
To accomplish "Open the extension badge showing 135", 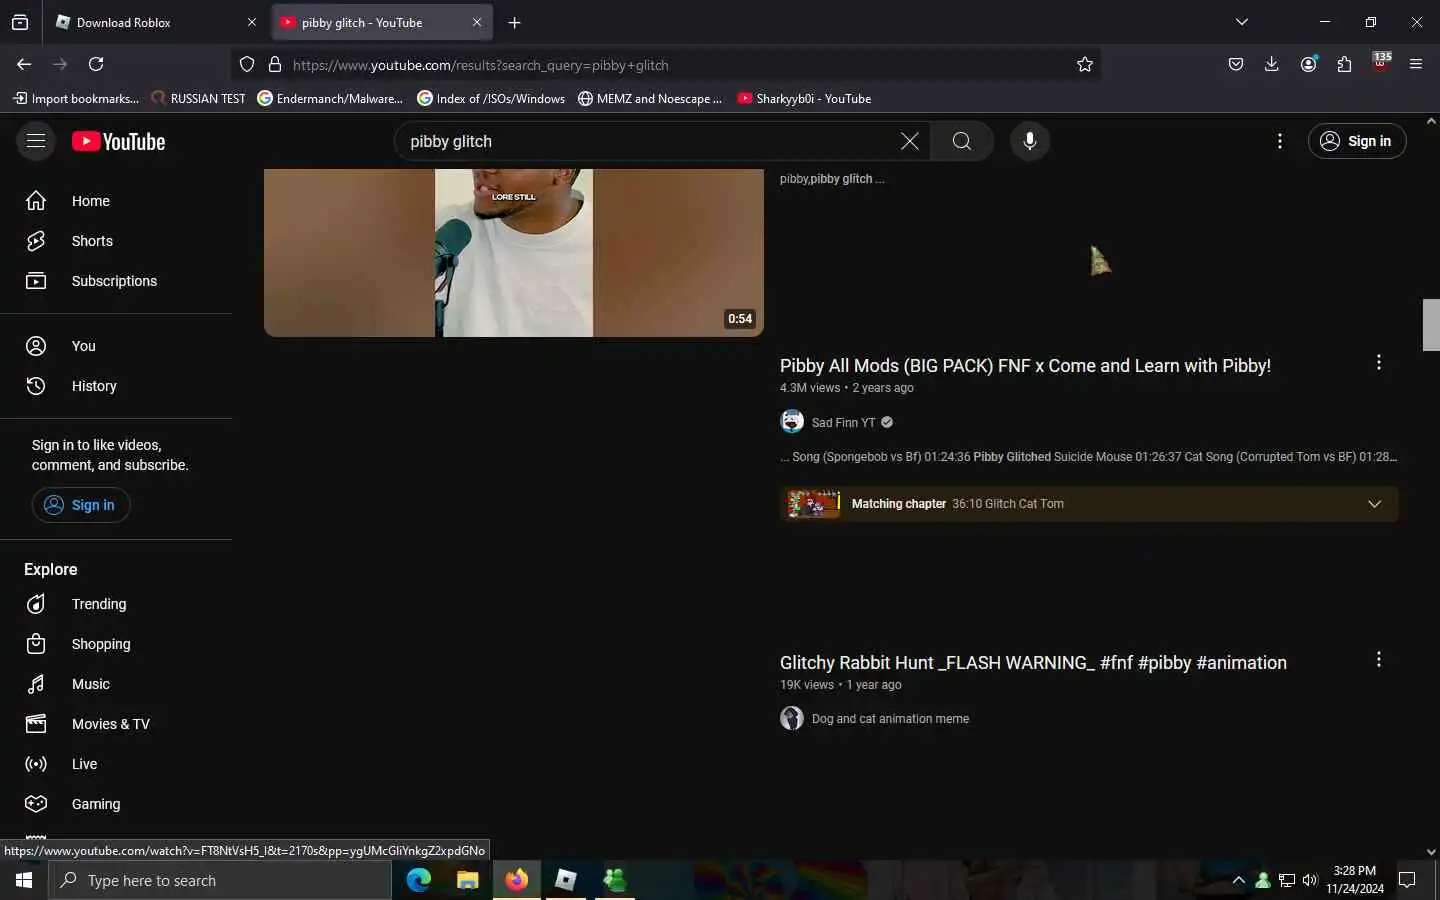I will pos(1381,62).
